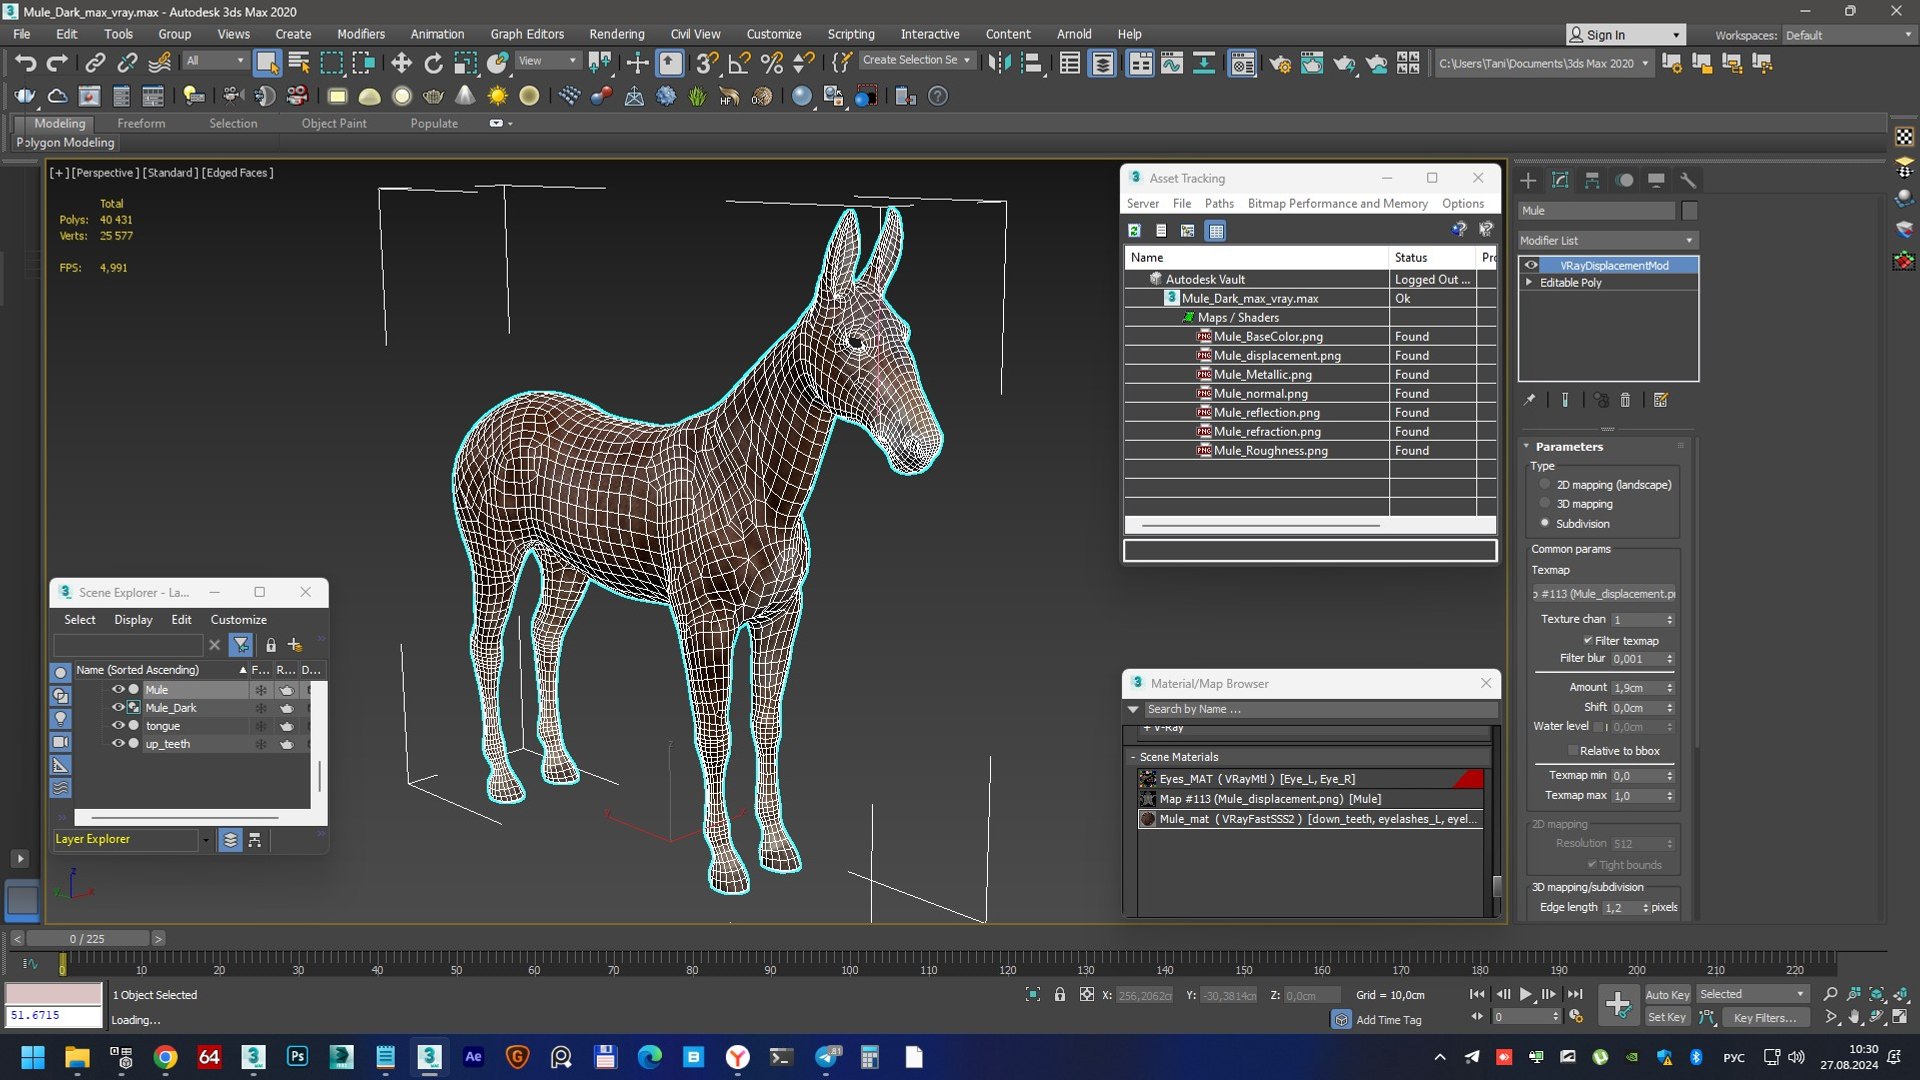Activate the Select and Rotate tool
The width and height of the screenshot is (1920, 1080).
433,63
